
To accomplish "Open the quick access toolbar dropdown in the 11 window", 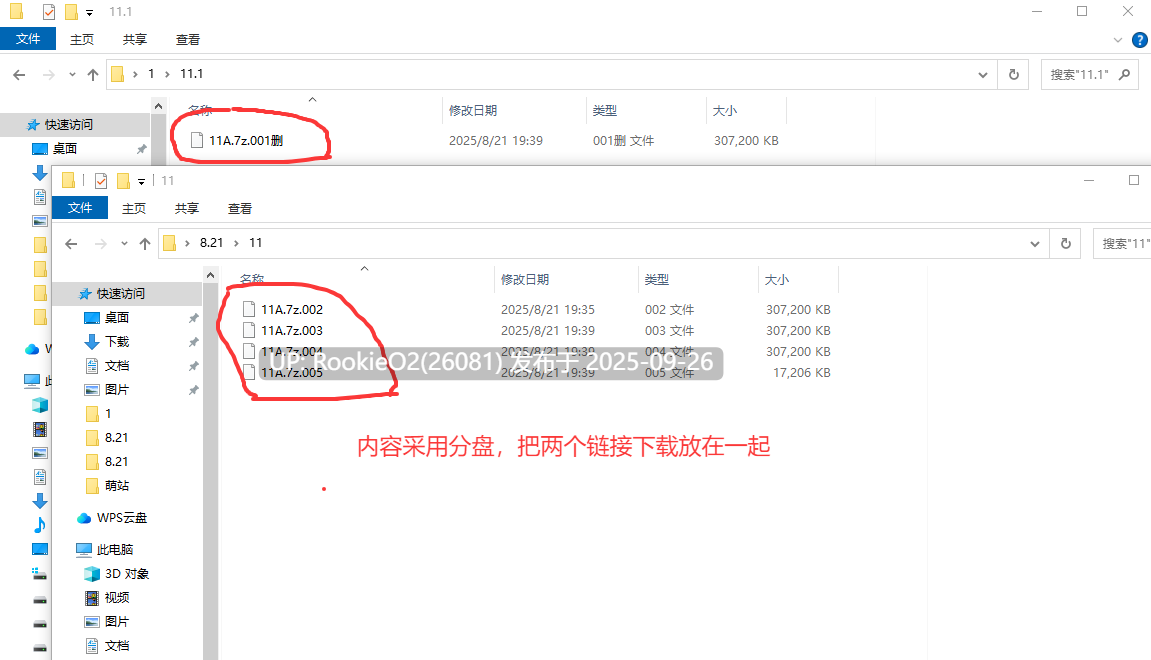I will 142,181.
